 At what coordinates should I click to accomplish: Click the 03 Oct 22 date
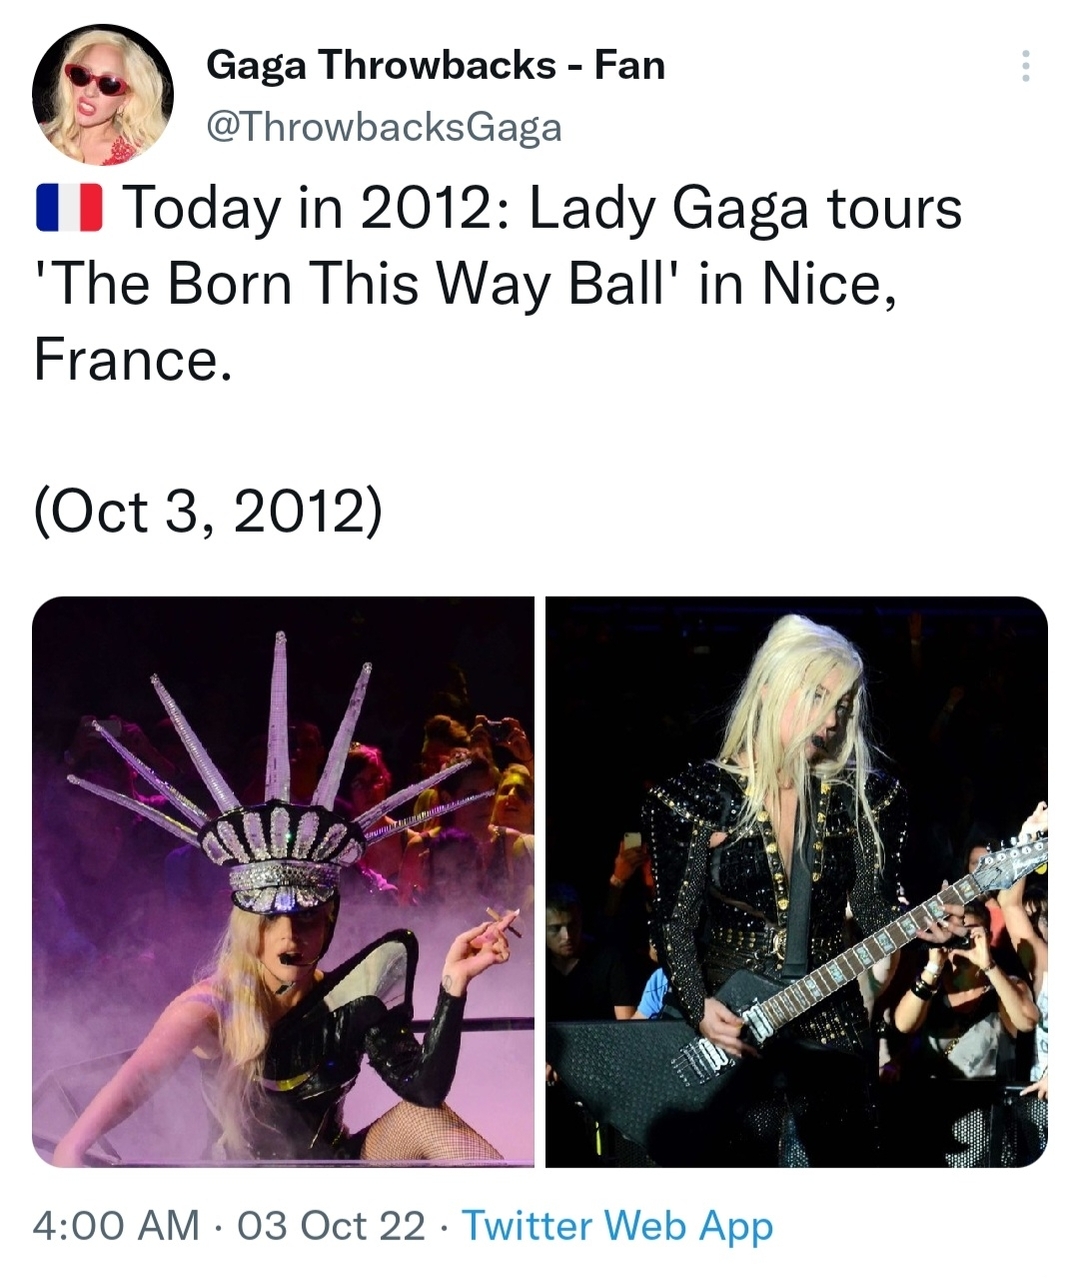click(330, 1225)
